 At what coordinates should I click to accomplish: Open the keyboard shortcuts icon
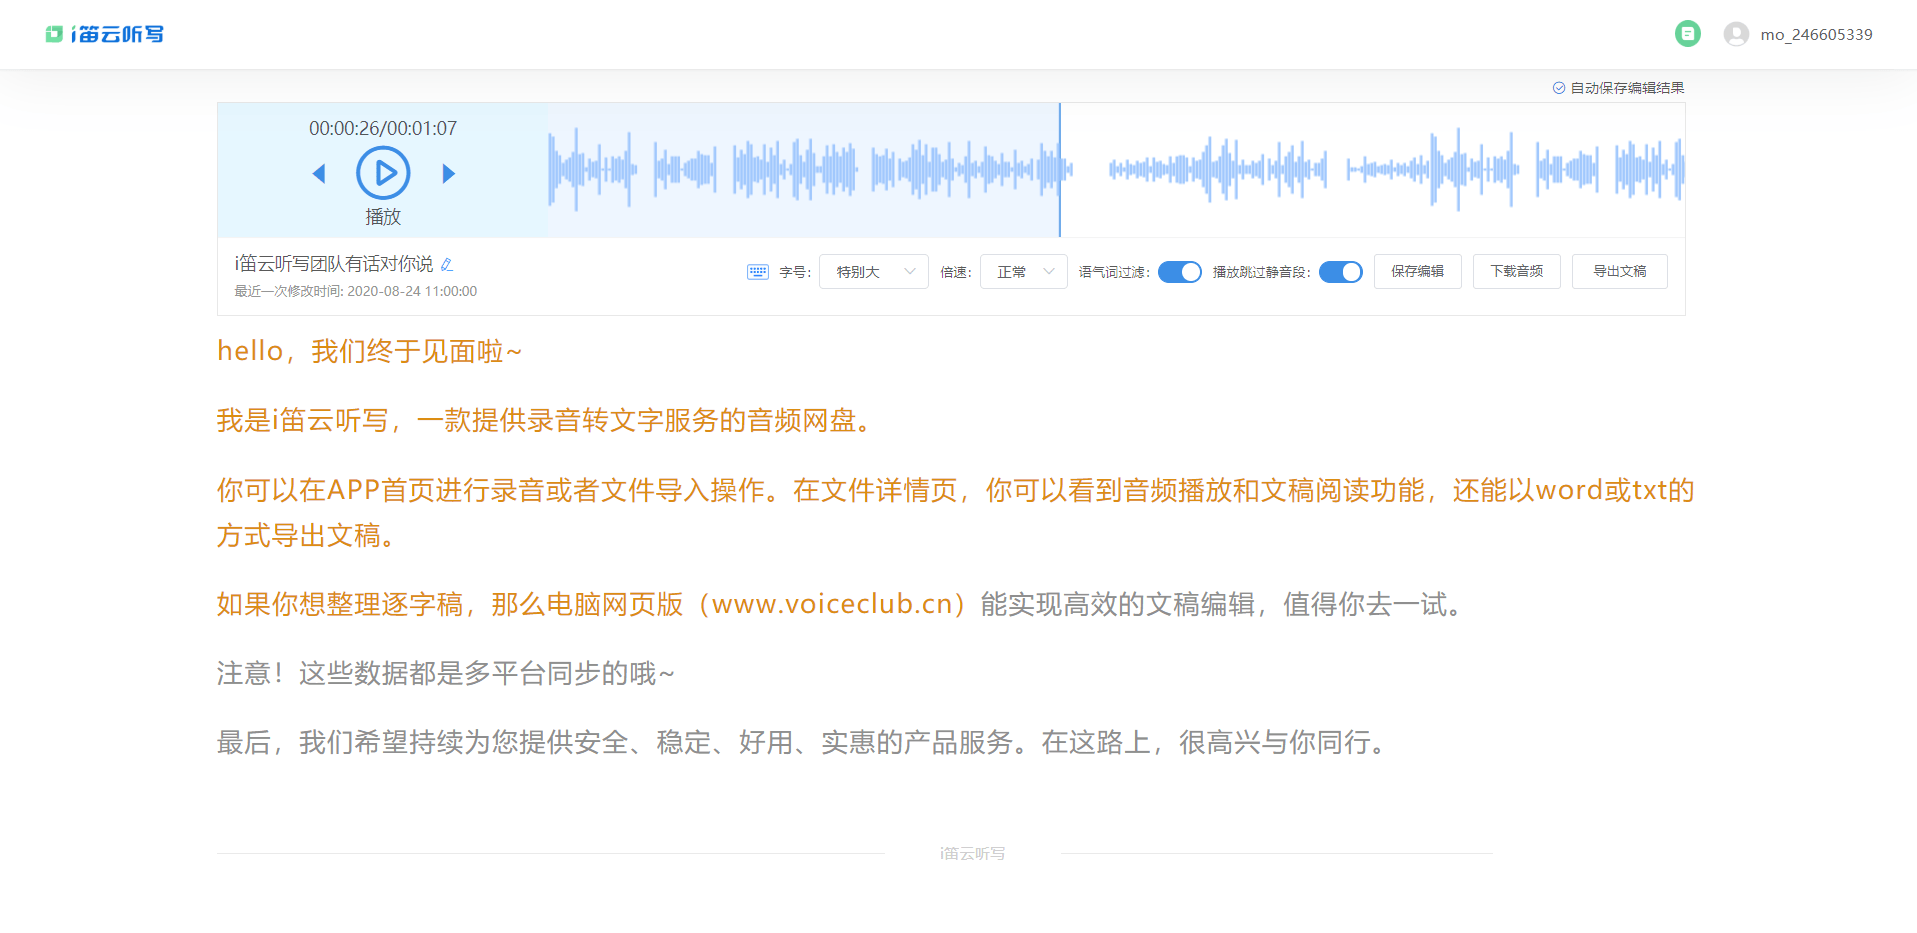(x=758, y=272)
